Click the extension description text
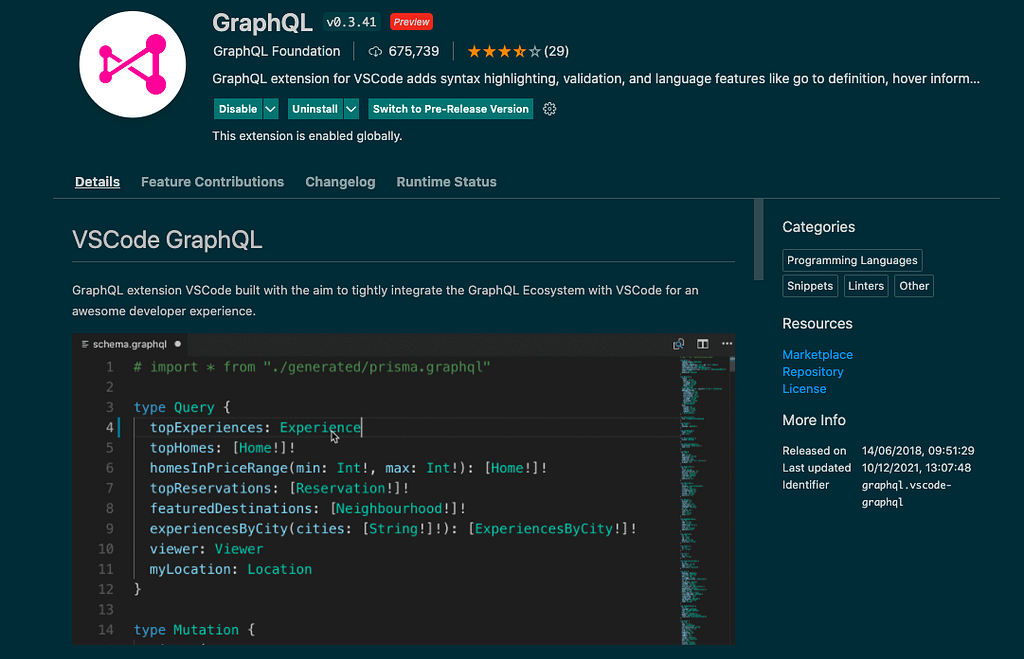1024x659 pixels. point(596,78)
